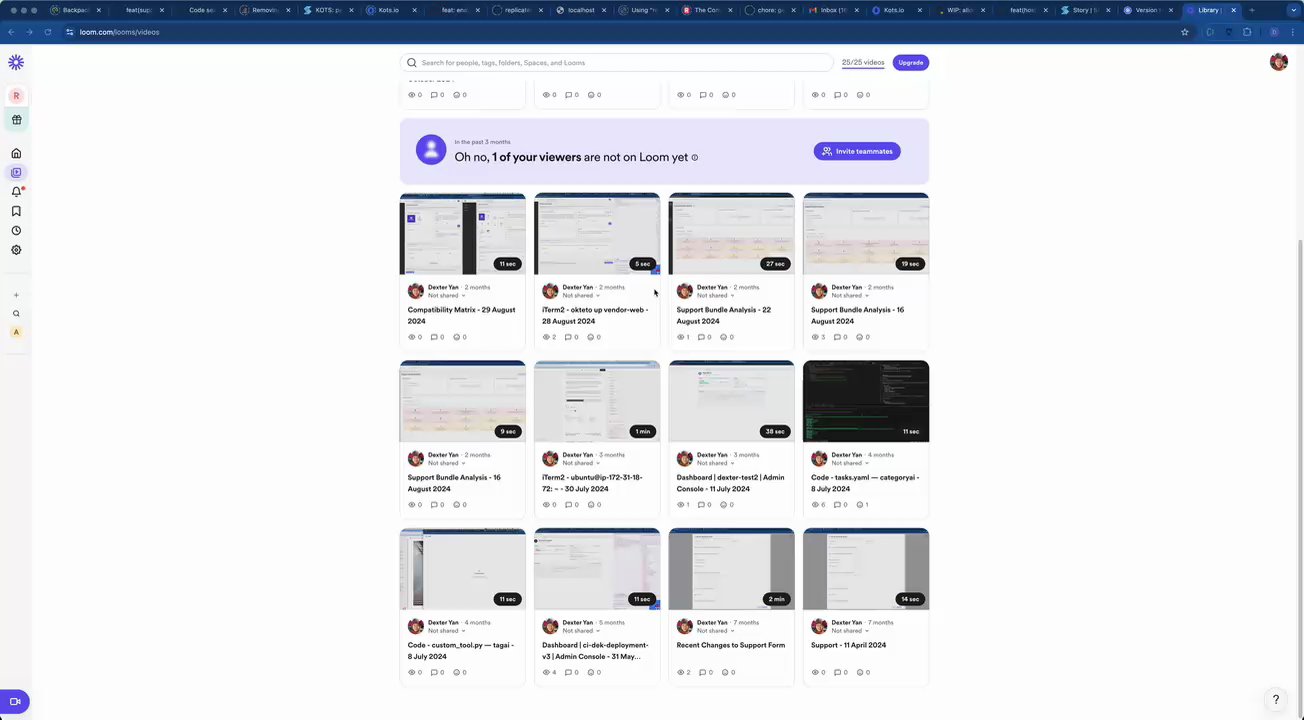Open thumbnail of Code - tasks.yaml video
Image resolution: width=1304 pixels, height=720 pixels.
pyautogui.click(x=866, y=401)
